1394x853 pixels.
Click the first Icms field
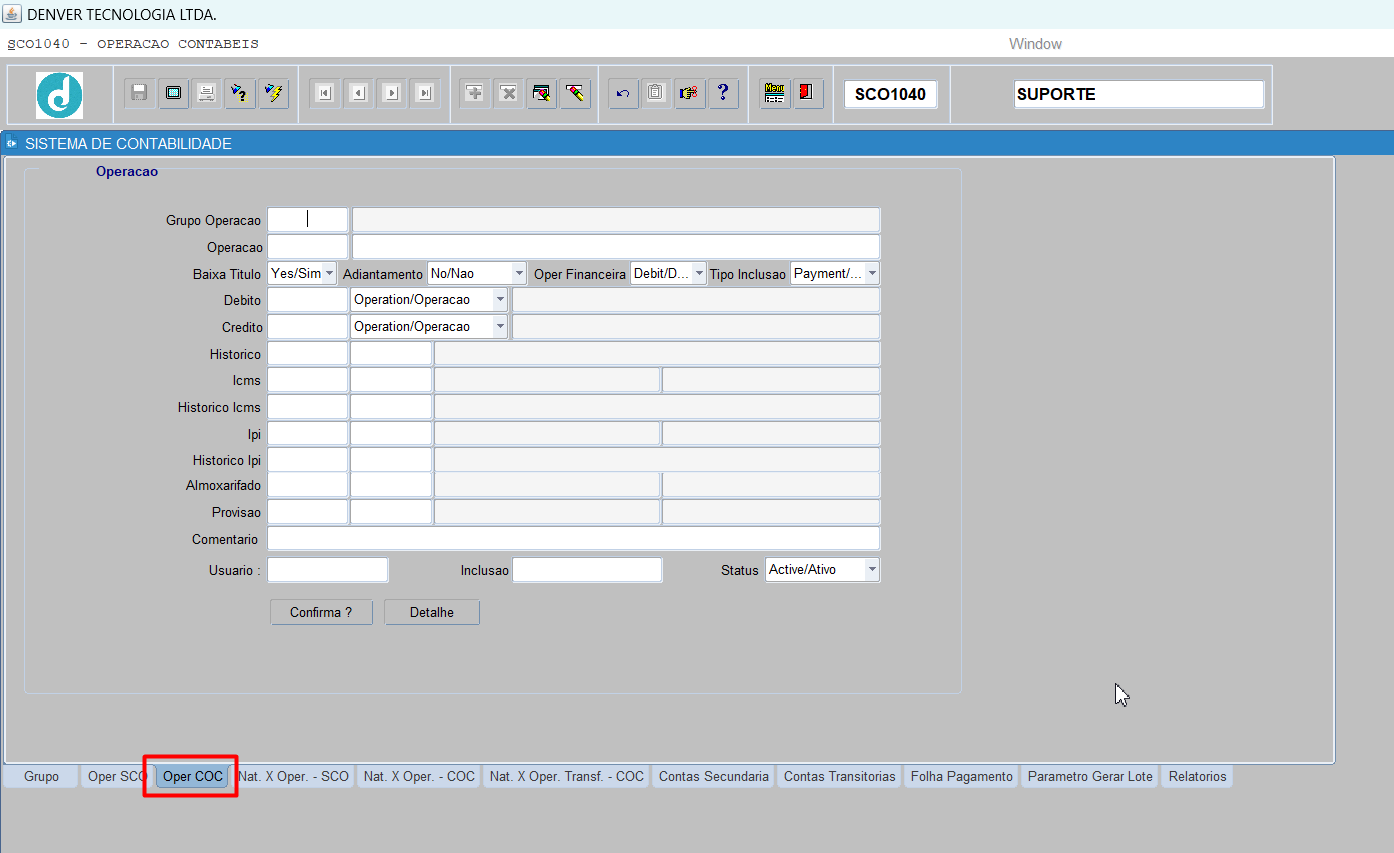(308, 380)
